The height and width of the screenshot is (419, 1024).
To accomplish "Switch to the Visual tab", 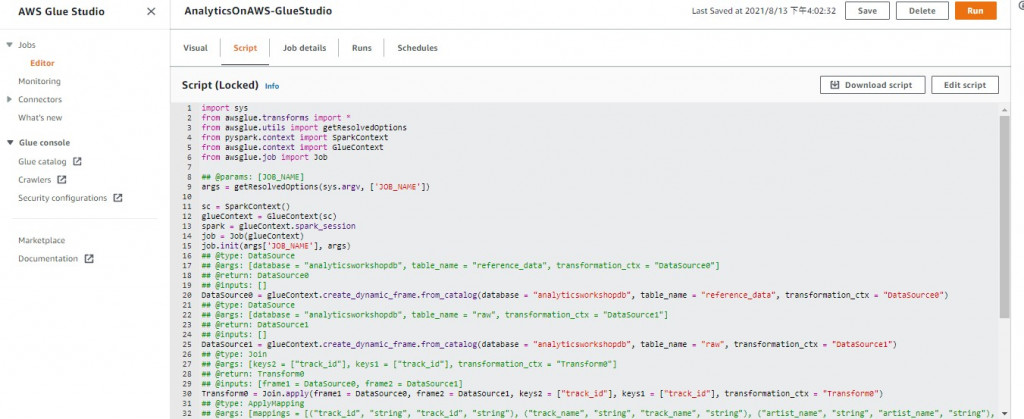I will 195,48.
